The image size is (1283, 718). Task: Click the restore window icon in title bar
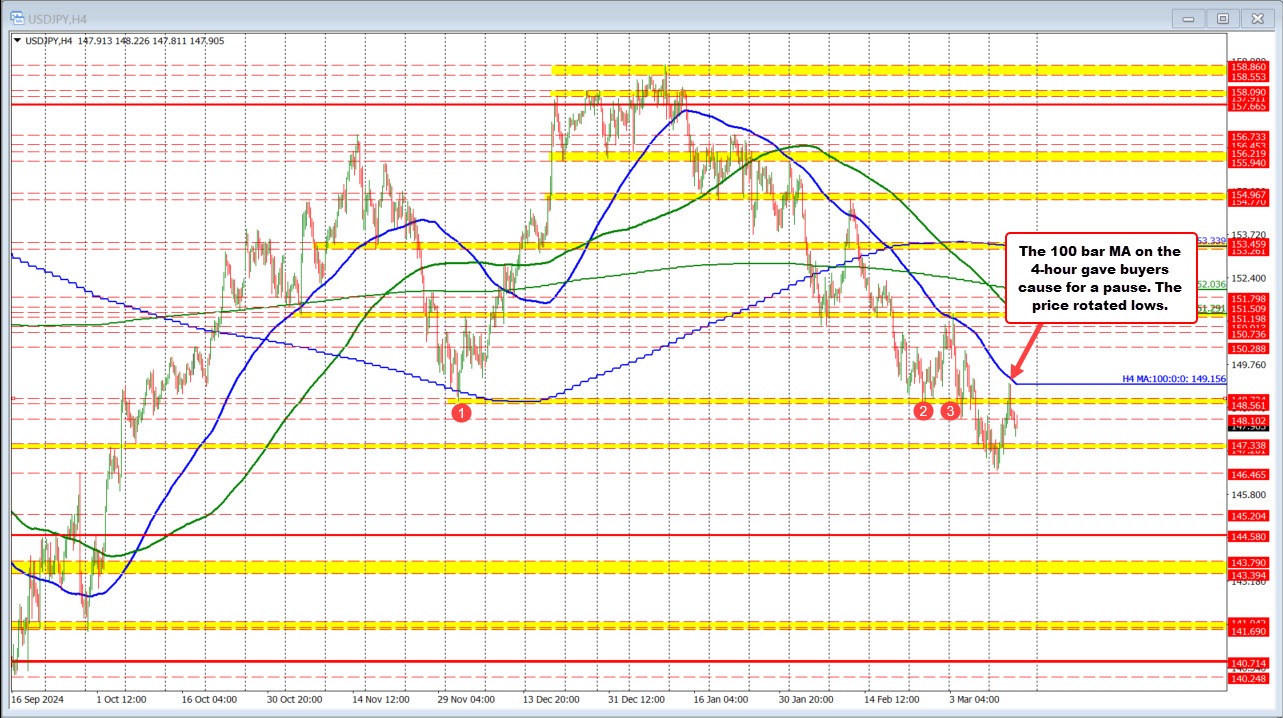(1223, 17)
